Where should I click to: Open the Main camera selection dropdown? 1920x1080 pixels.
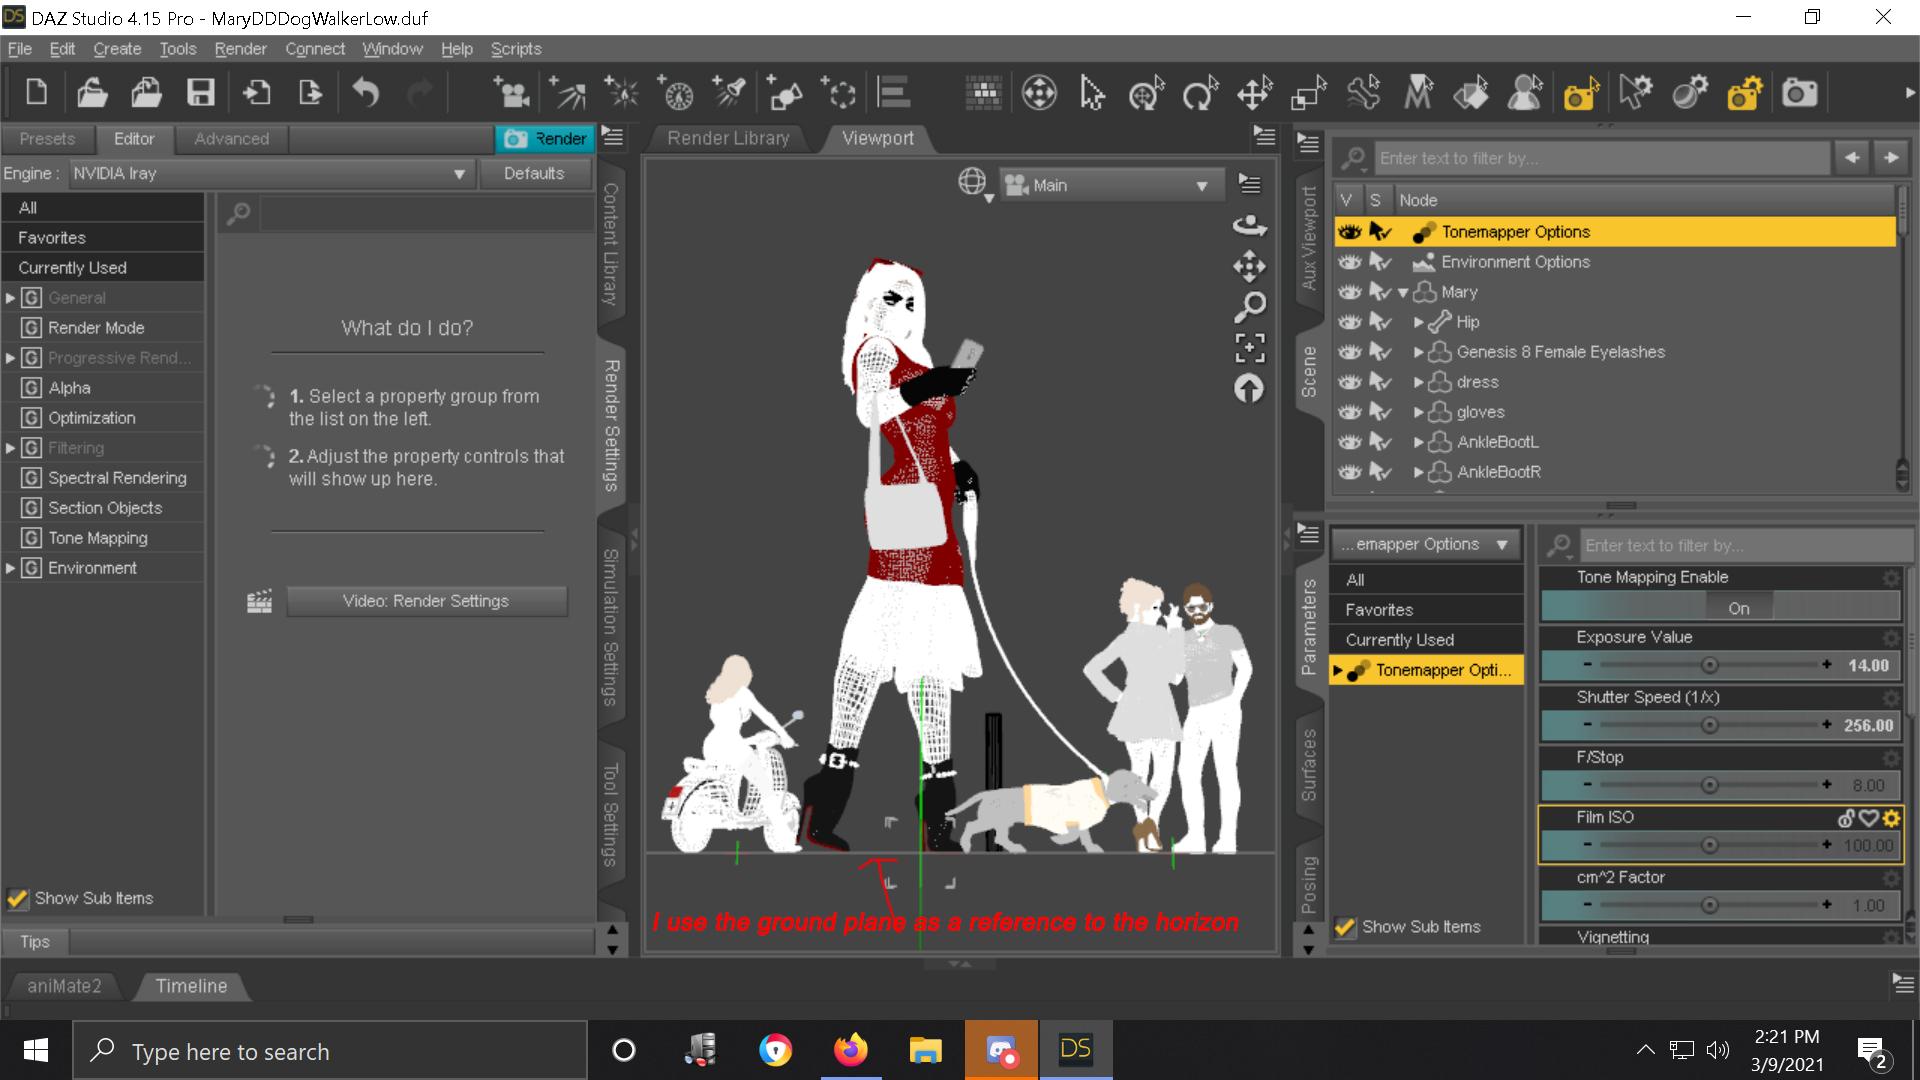coord(1110,186)
